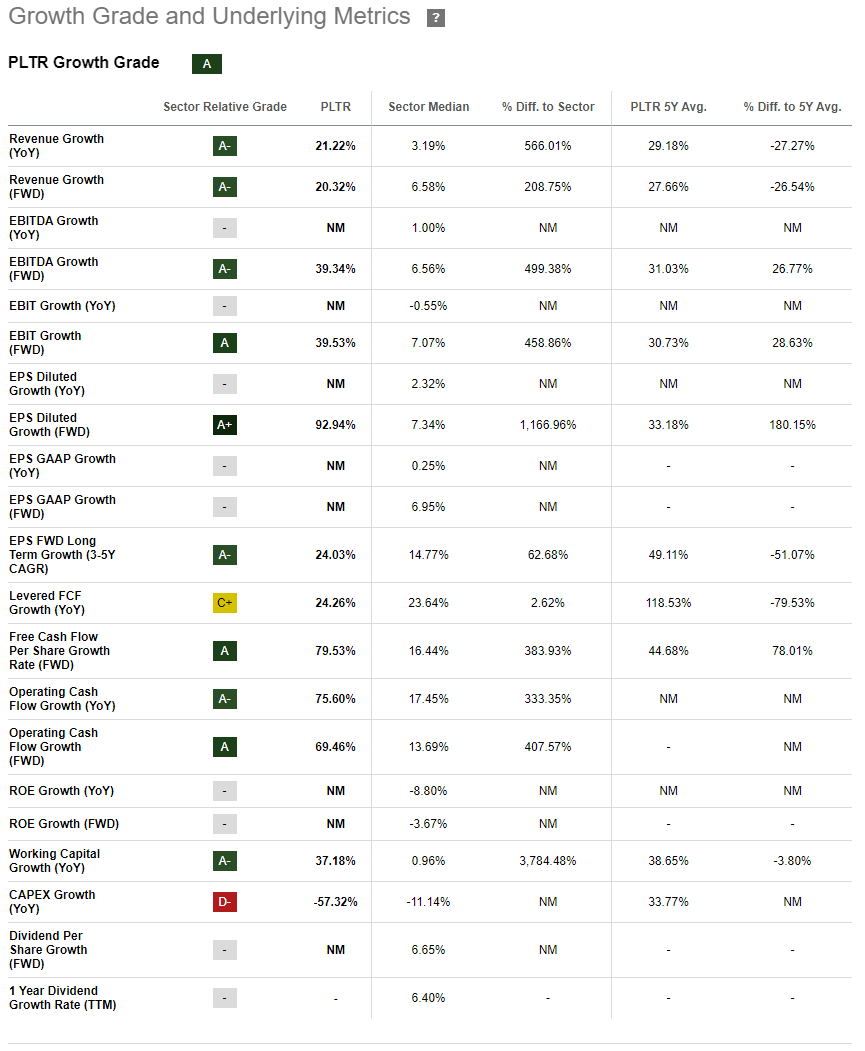Click the Sector Median column header
Screen dimensions: 865x1051
click(x=428, y=107)
